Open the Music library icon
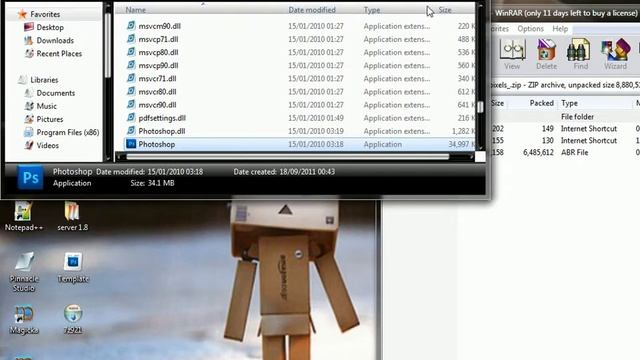The image size is (640, 360). (x=29, y=106)
